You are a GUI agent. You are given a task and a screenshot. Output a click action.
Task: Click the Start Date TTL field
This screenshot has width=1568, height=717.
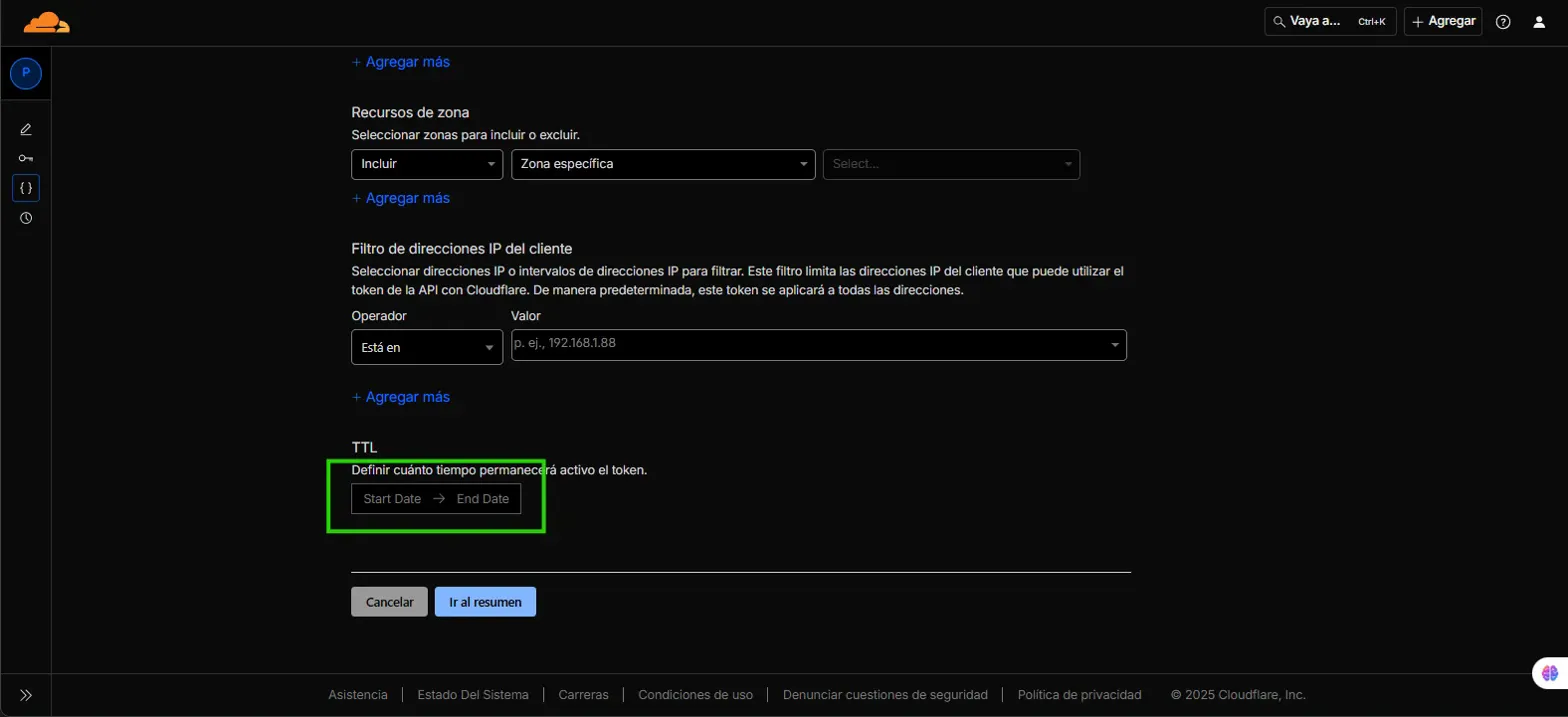coord(392,499)
